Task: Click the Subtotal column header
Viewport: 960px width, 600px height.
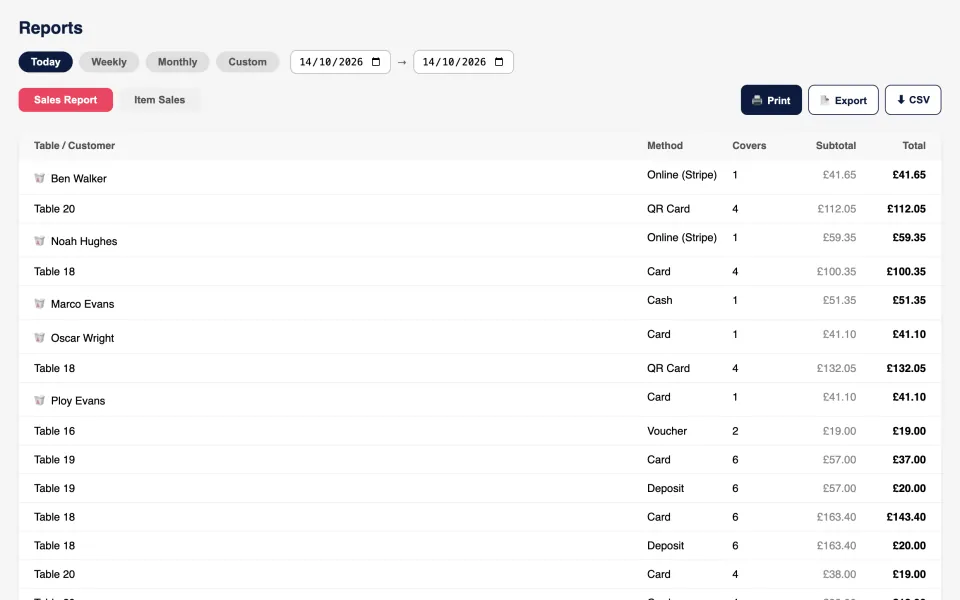Action: tap(836, 146)
